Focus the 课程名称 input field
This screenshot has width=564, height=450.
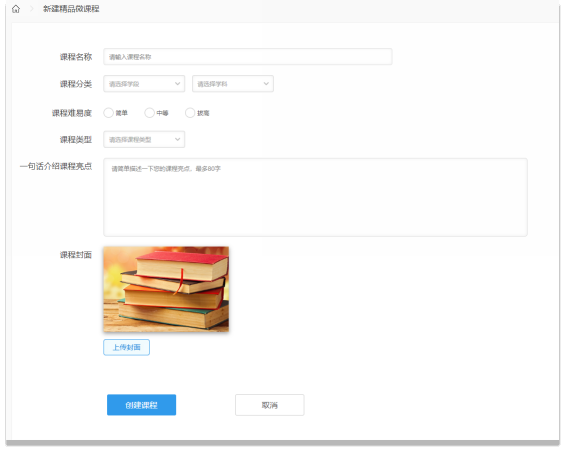(x=247, y=57)
